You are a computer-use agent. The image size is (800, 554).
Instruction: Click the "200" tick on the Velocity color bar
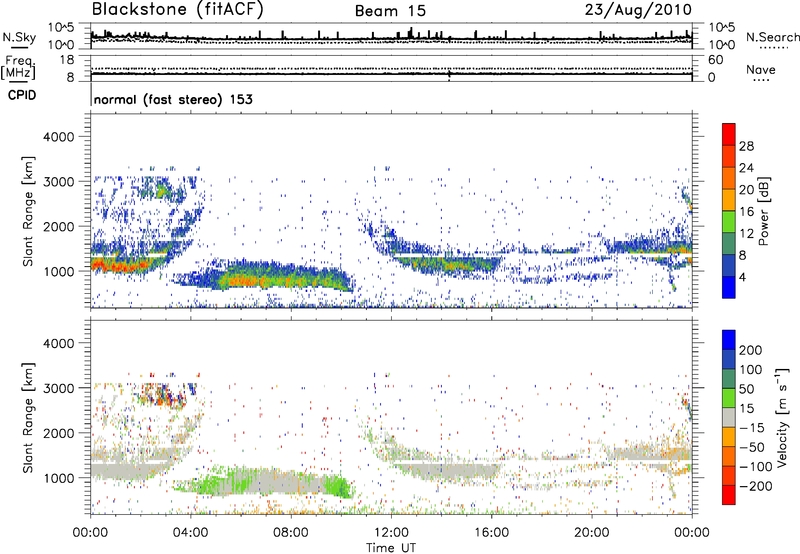click(x=751, y=350)
